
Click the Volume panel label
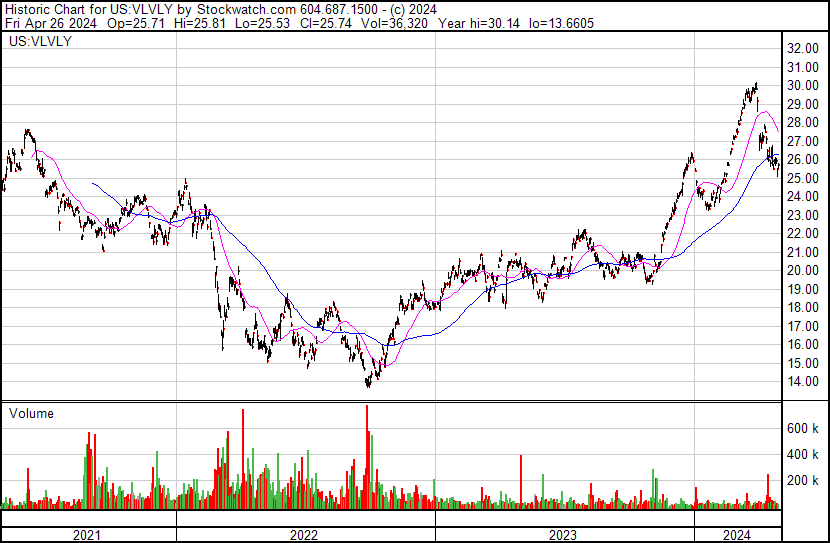pyautogui.click(x=30, y=413)
